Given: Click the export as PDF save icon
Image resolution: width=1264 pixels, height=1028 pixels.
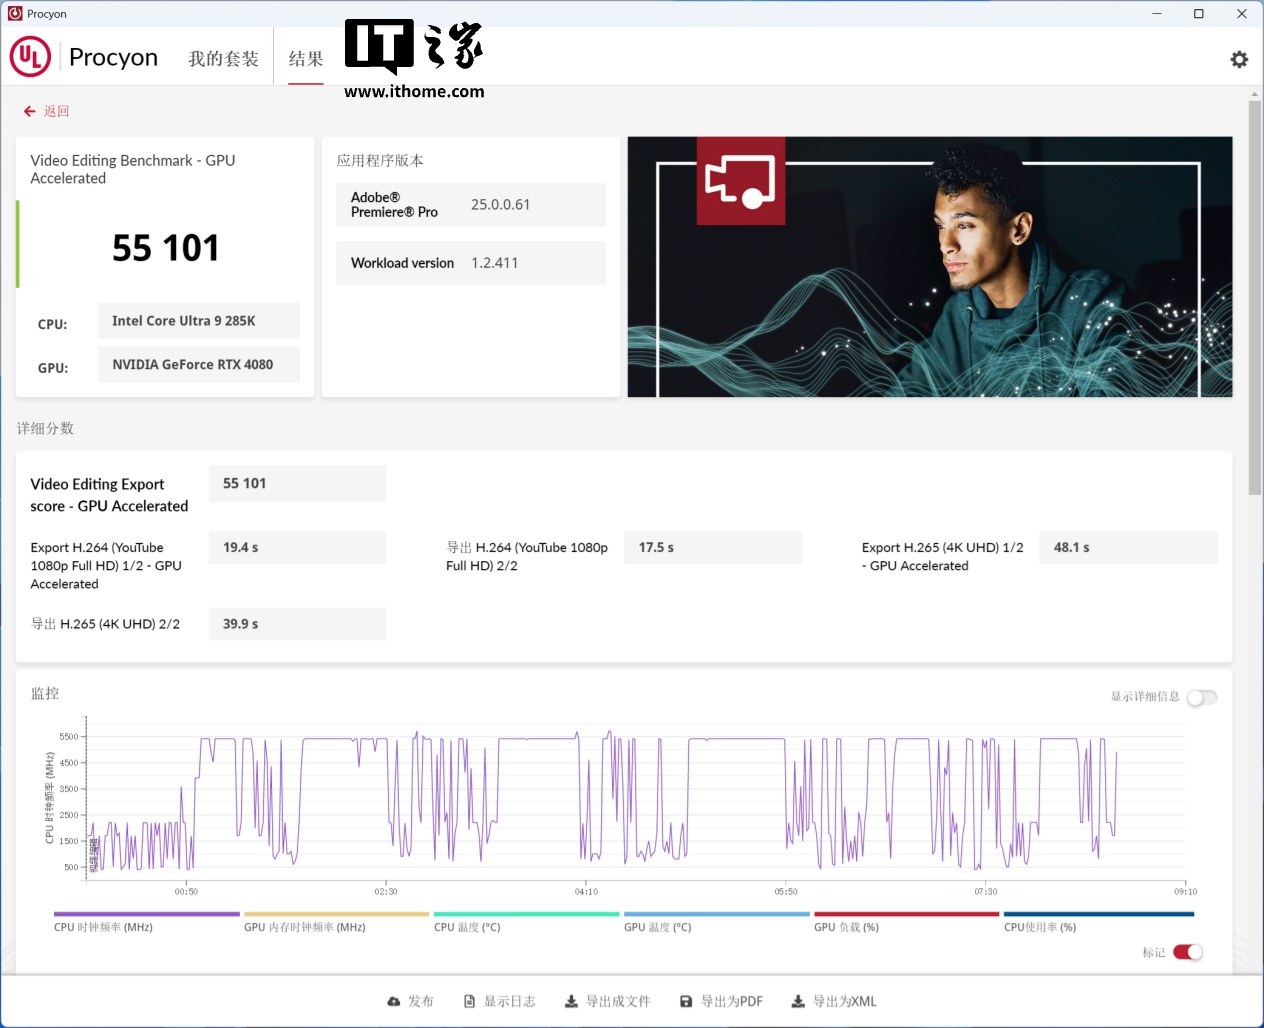Looking at the screenshot, I should click(686, 1001).
